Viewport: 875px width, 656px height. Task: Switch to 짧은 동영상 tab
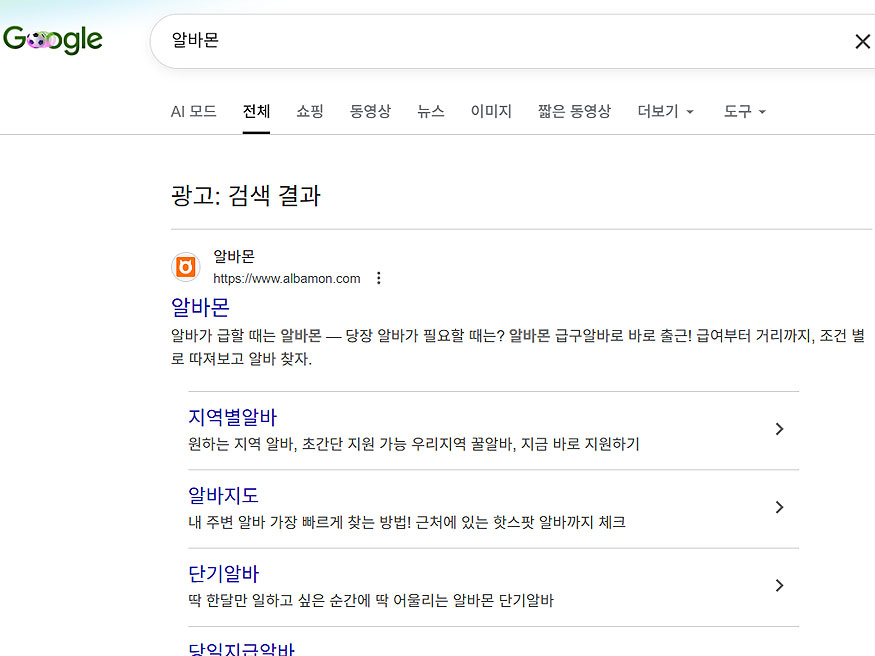(574, 111)
